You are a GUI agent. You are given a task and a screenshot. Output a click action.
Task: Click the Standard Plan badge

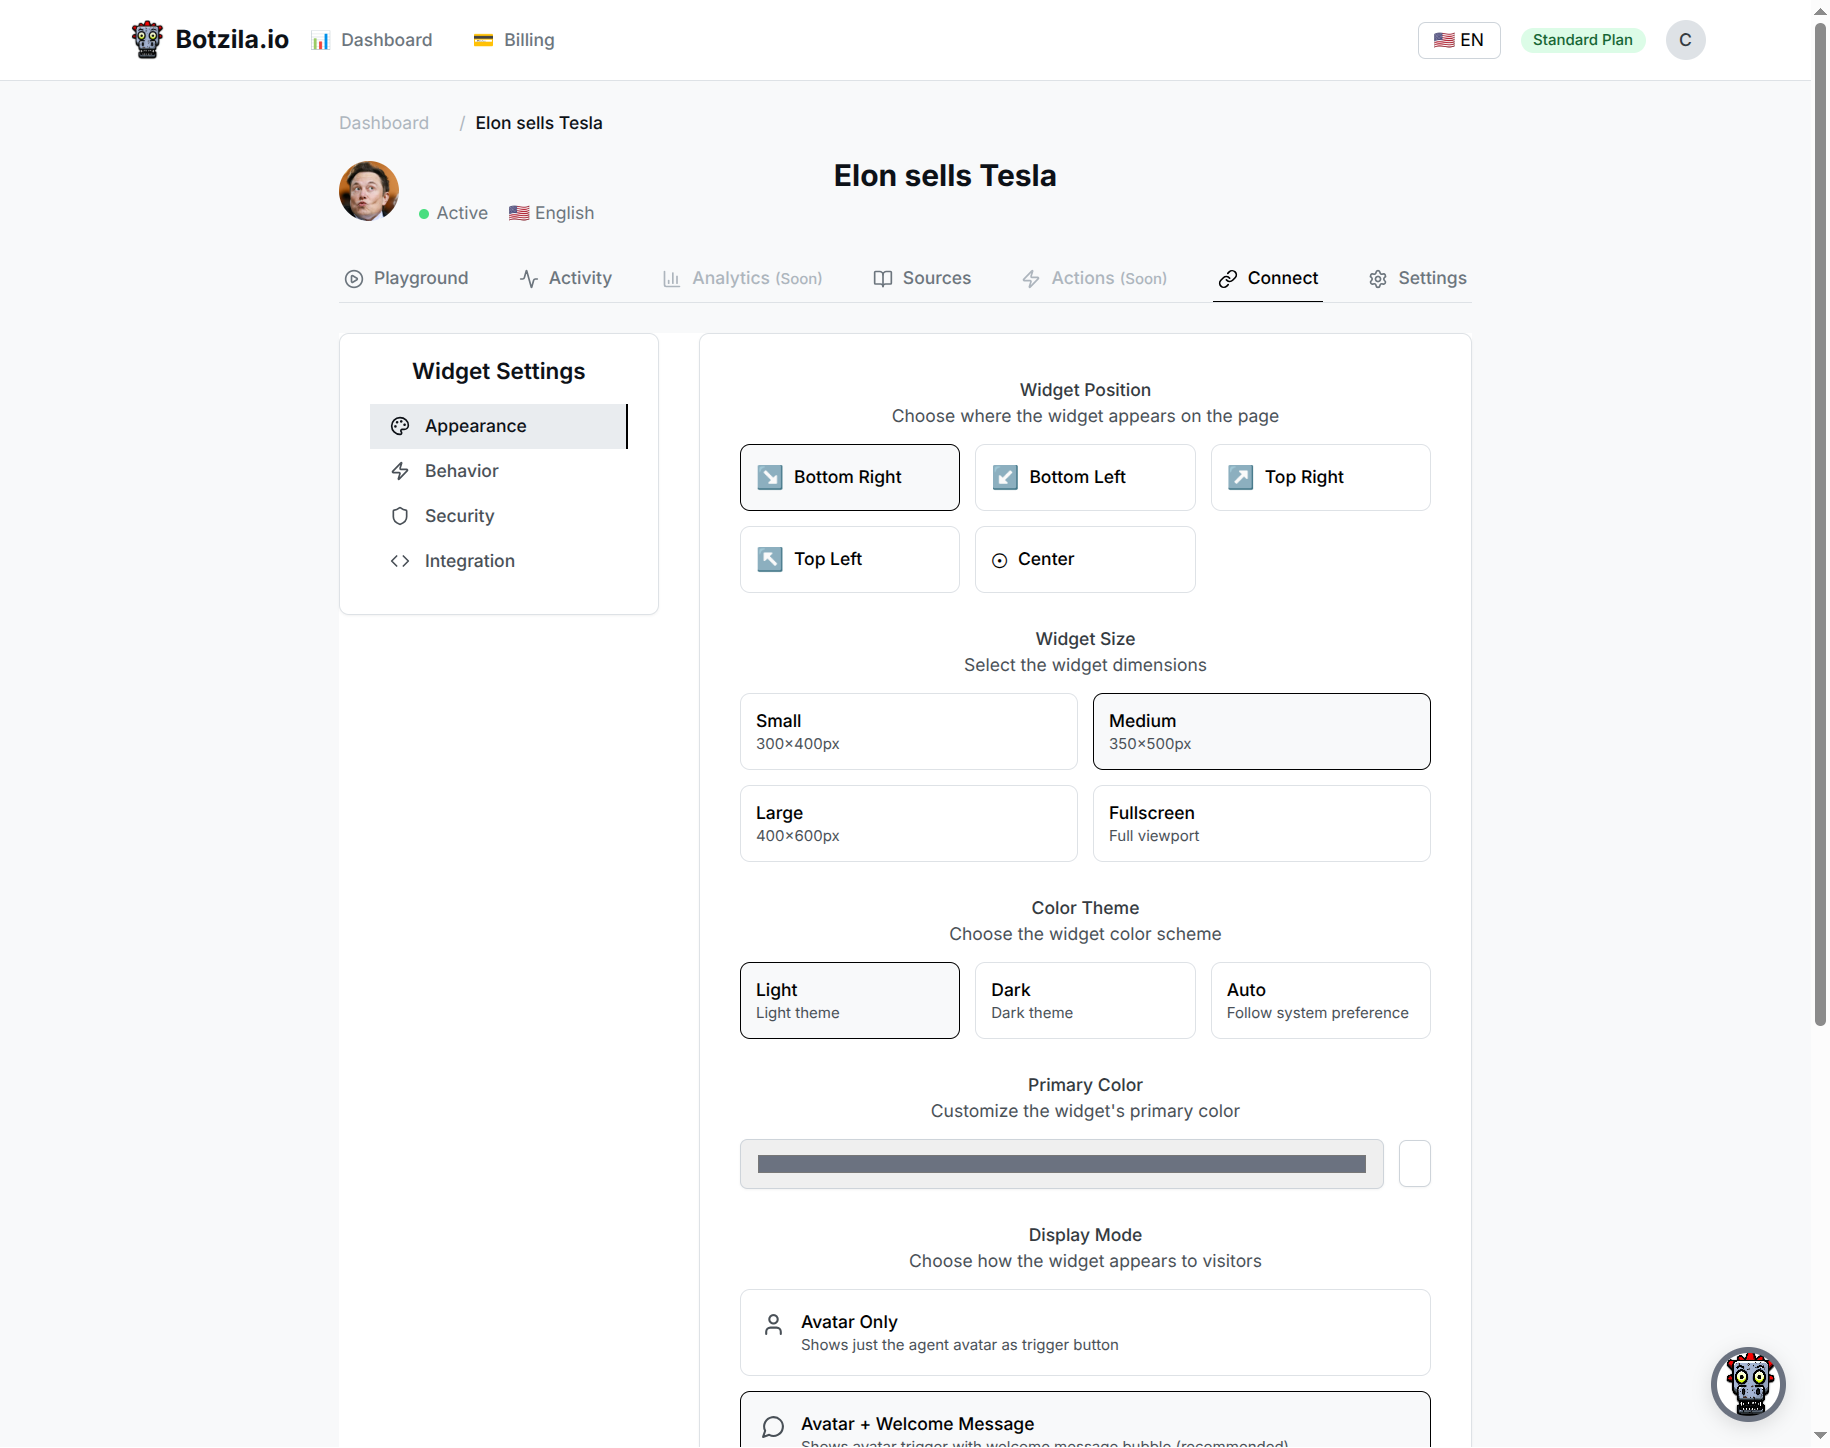coord(1583,40)
